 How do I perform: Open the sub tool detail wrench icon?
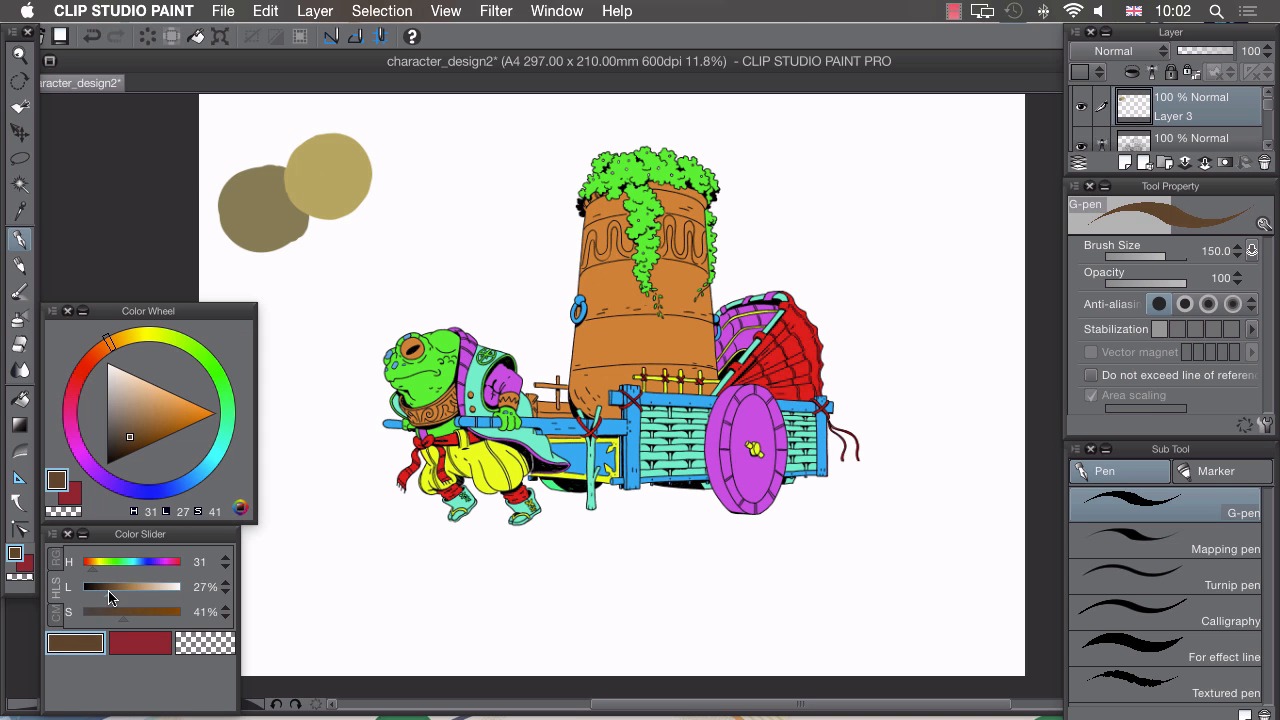1266,425
